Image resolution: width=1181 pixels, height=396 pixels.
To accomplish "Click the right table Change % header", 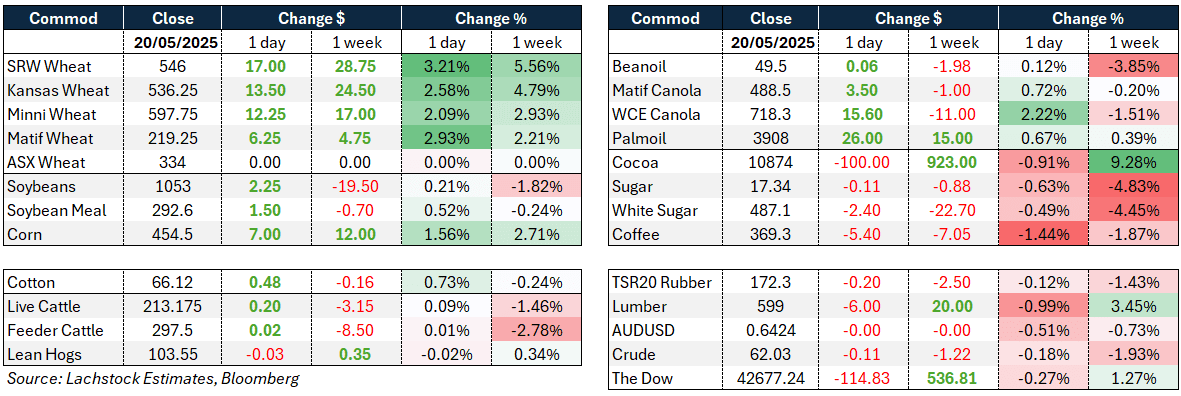I will point(1088,18).
